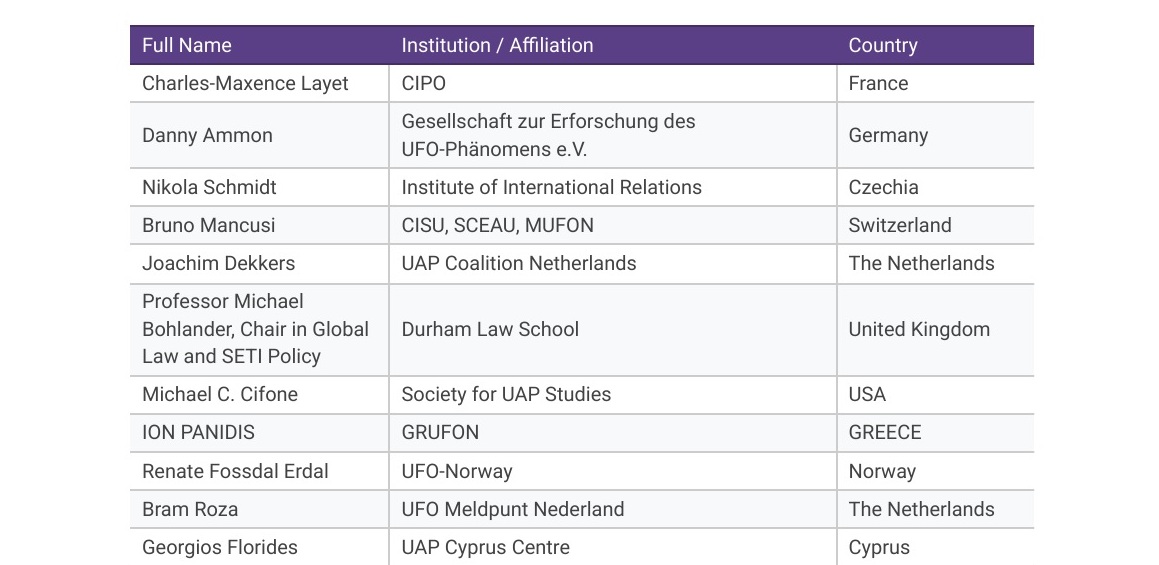
Task: Select the United Kingdom country cell
Action: coord(919,329)
